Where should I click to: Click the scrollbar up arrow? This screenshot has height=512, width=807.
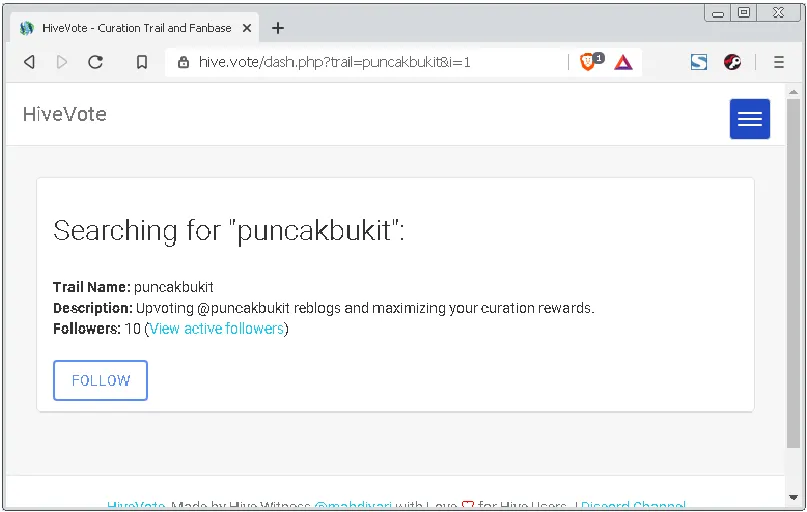coord(793,92)
